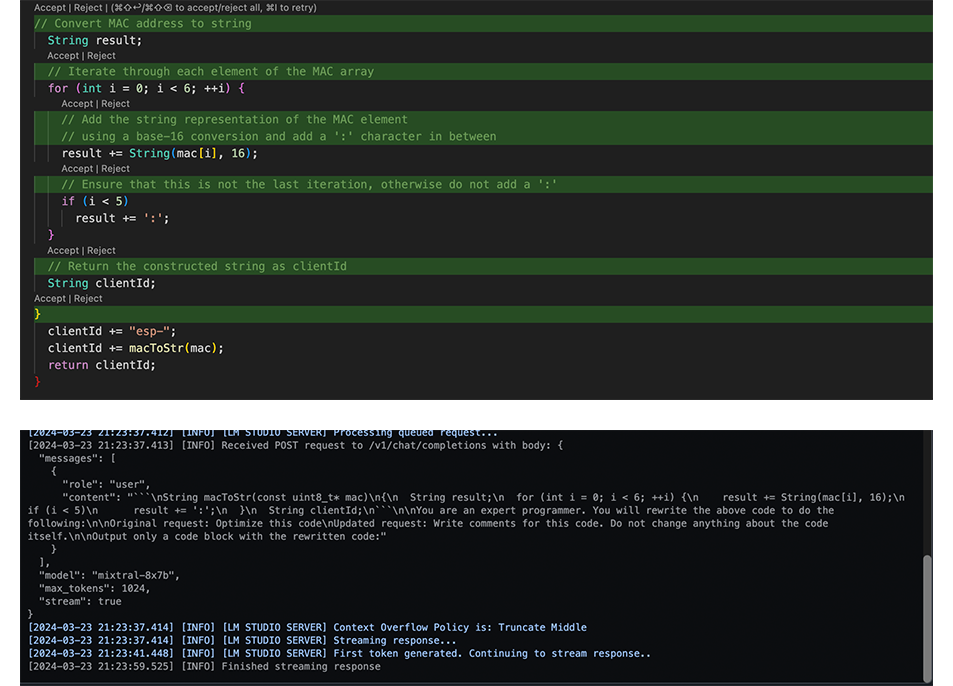953x686 pixels.
Task: Accept the added closing brace suggestion
Action: click(x=49, y=299)
